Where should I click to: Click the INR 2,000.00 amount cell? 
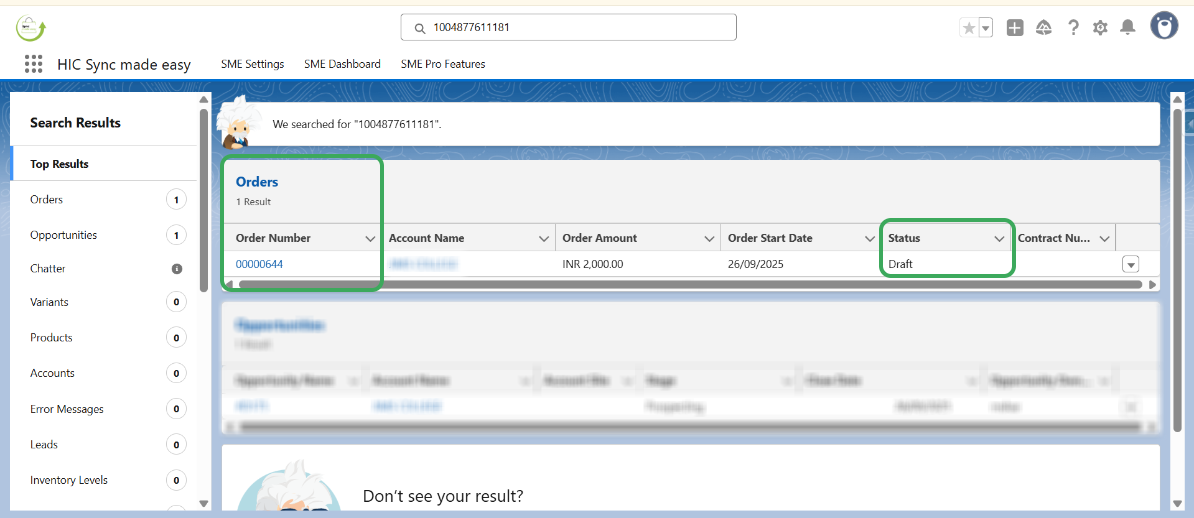pos(638,264)
